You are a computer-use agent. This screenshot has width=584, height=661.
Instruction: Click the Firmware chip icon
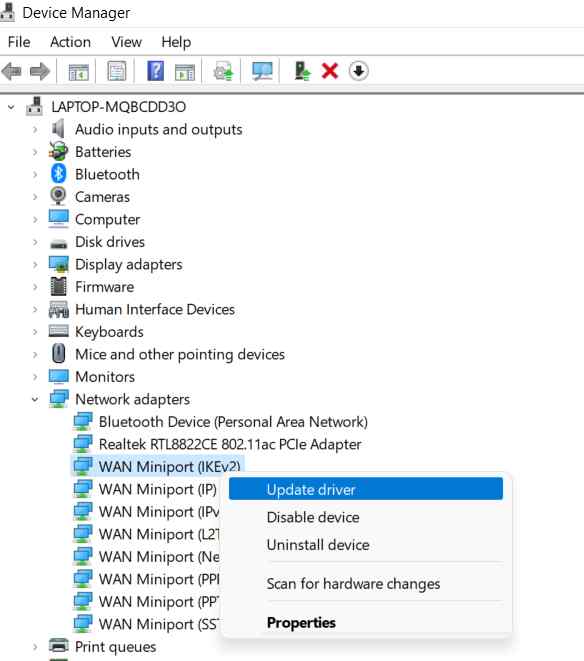58,286
